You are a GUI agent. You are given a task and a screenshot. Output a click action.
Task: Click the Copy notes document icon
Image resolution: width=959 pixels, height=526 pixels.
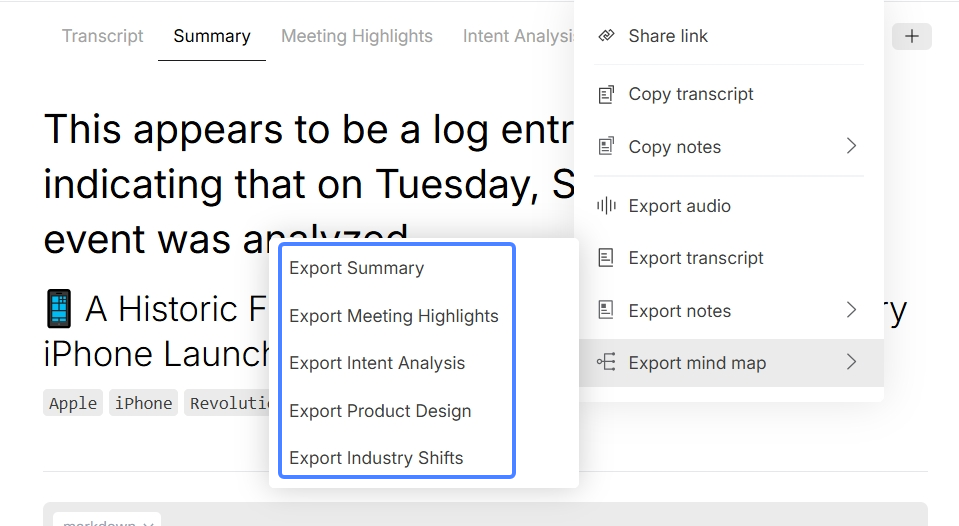pos(606,146)
